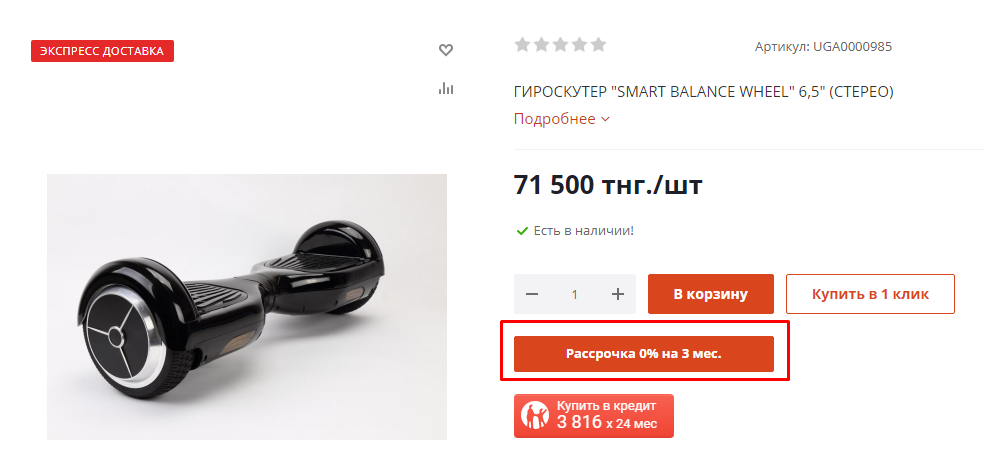
Task: Open the hoverboard product photo
Action: tap(247, 307)
